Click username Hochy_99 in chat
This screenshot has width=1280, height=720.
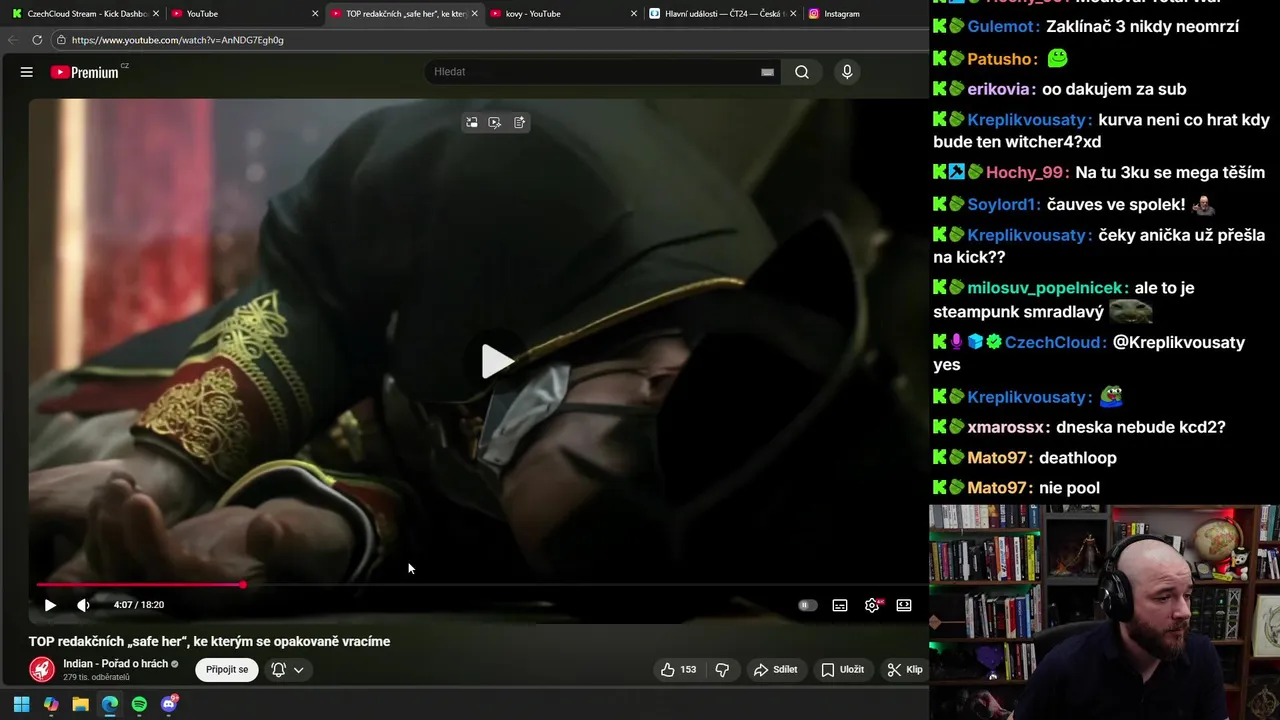(1027, 173)
